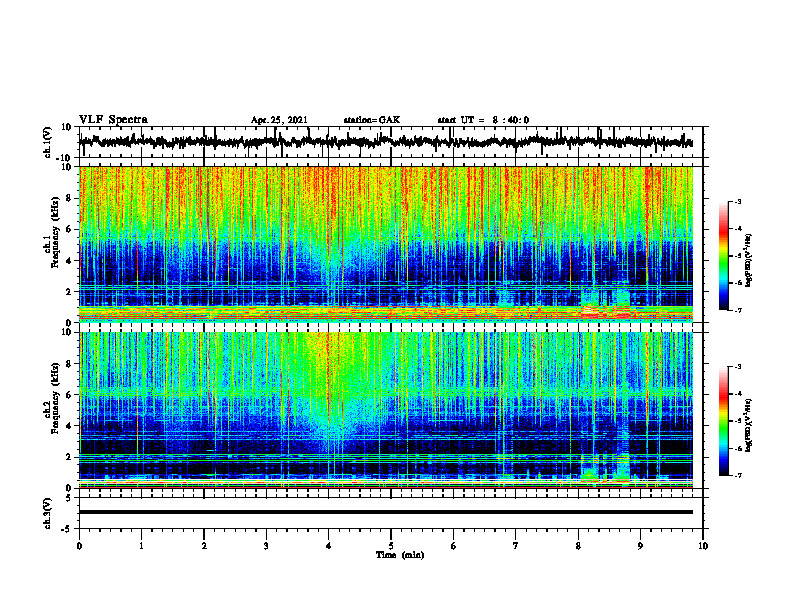The height and width of the screenshot is (612, 792).
Task: Click the "ch.1(V)" axis label
Action: [48, 142]
